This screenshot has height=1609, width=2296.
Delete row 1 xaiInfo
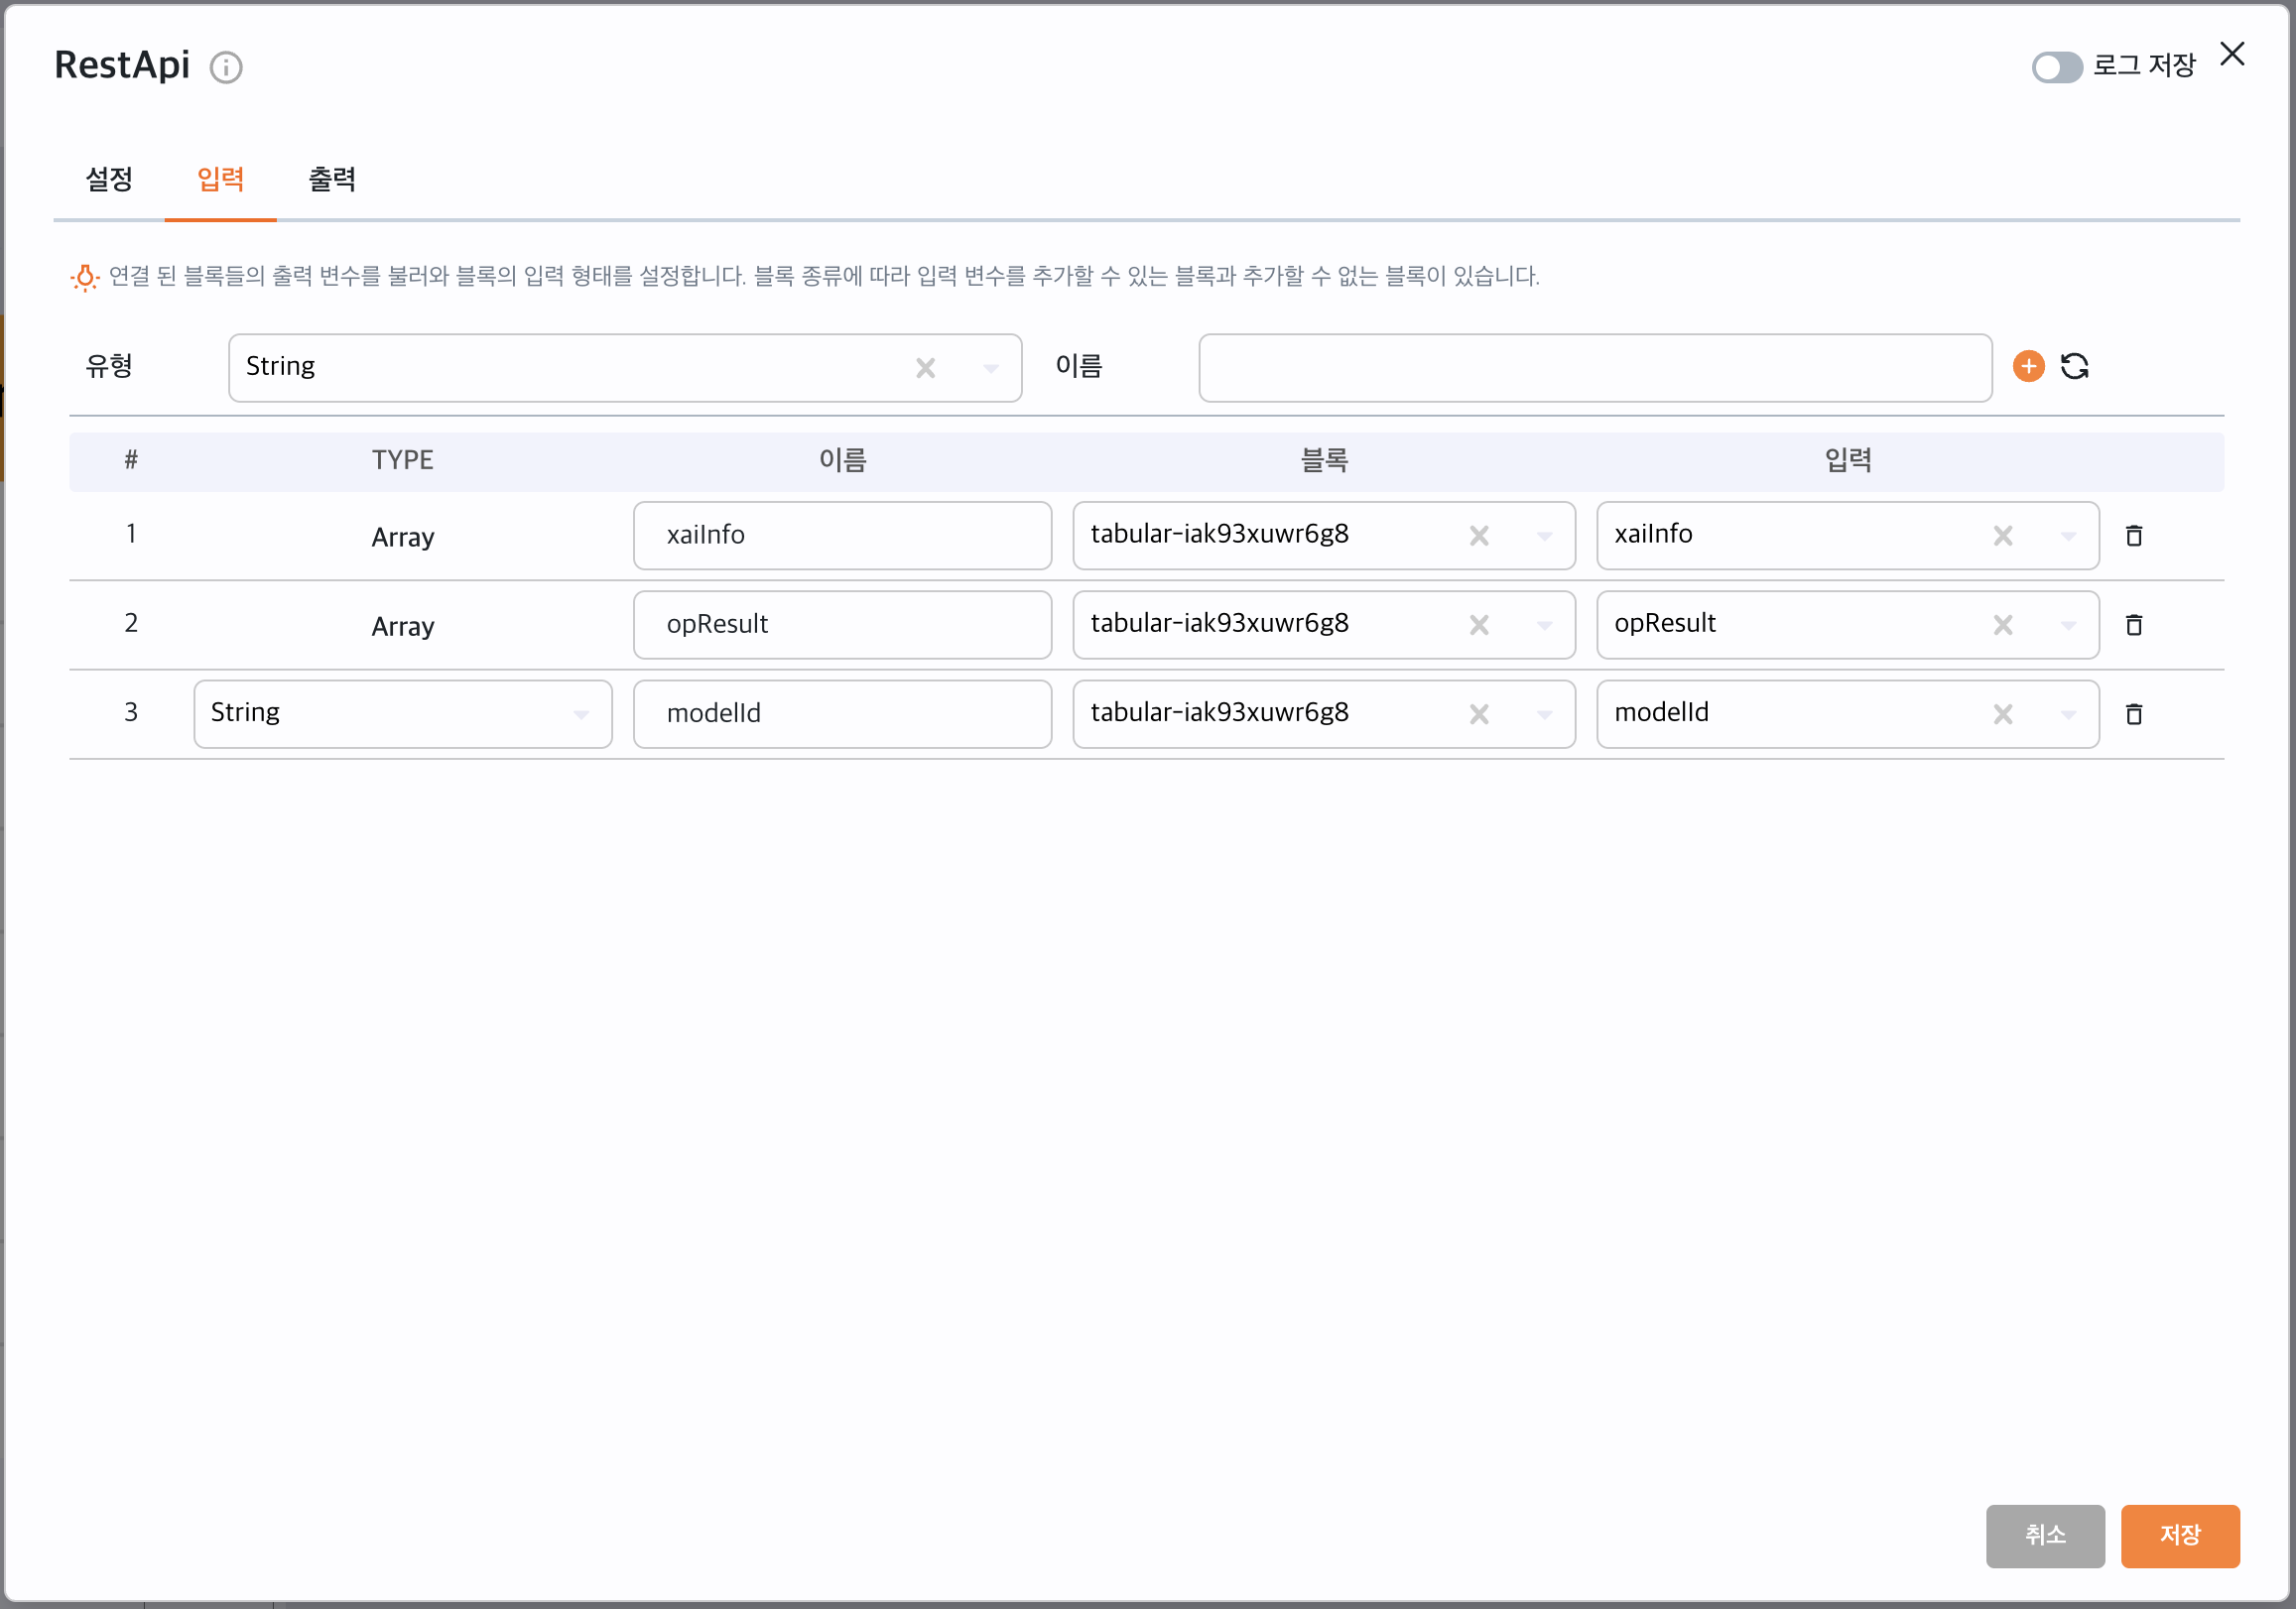[x=2133, y=535]
